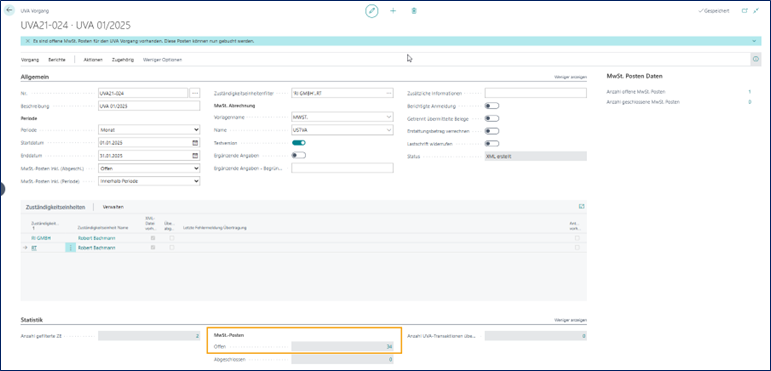The image size is (771, 371).
Task: Click Robert Bachmann in RT row
Action: click(97, 248)
